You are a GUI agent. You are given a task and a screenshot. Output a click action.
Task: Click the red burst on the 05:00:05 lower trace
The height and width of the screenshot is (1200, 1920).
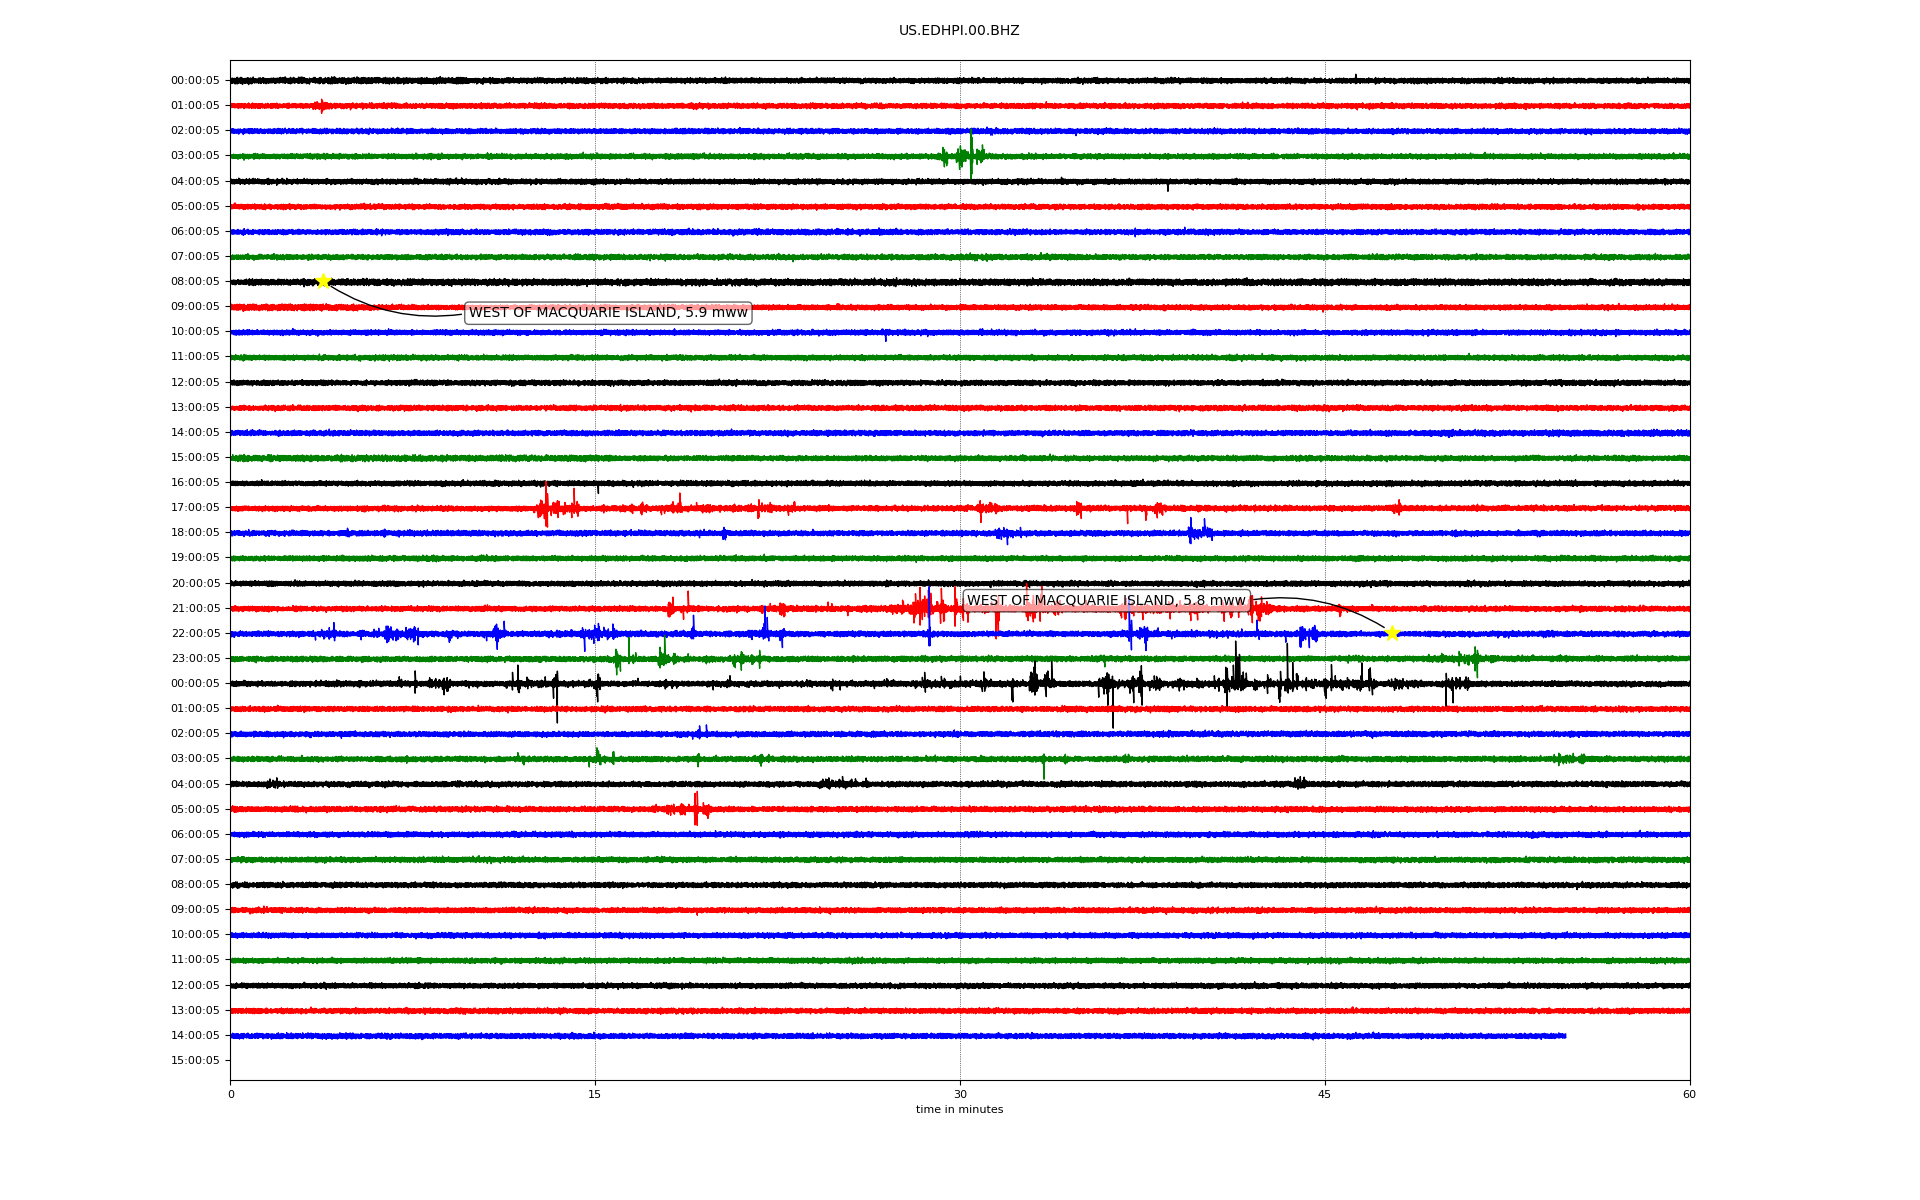(696, 809)
